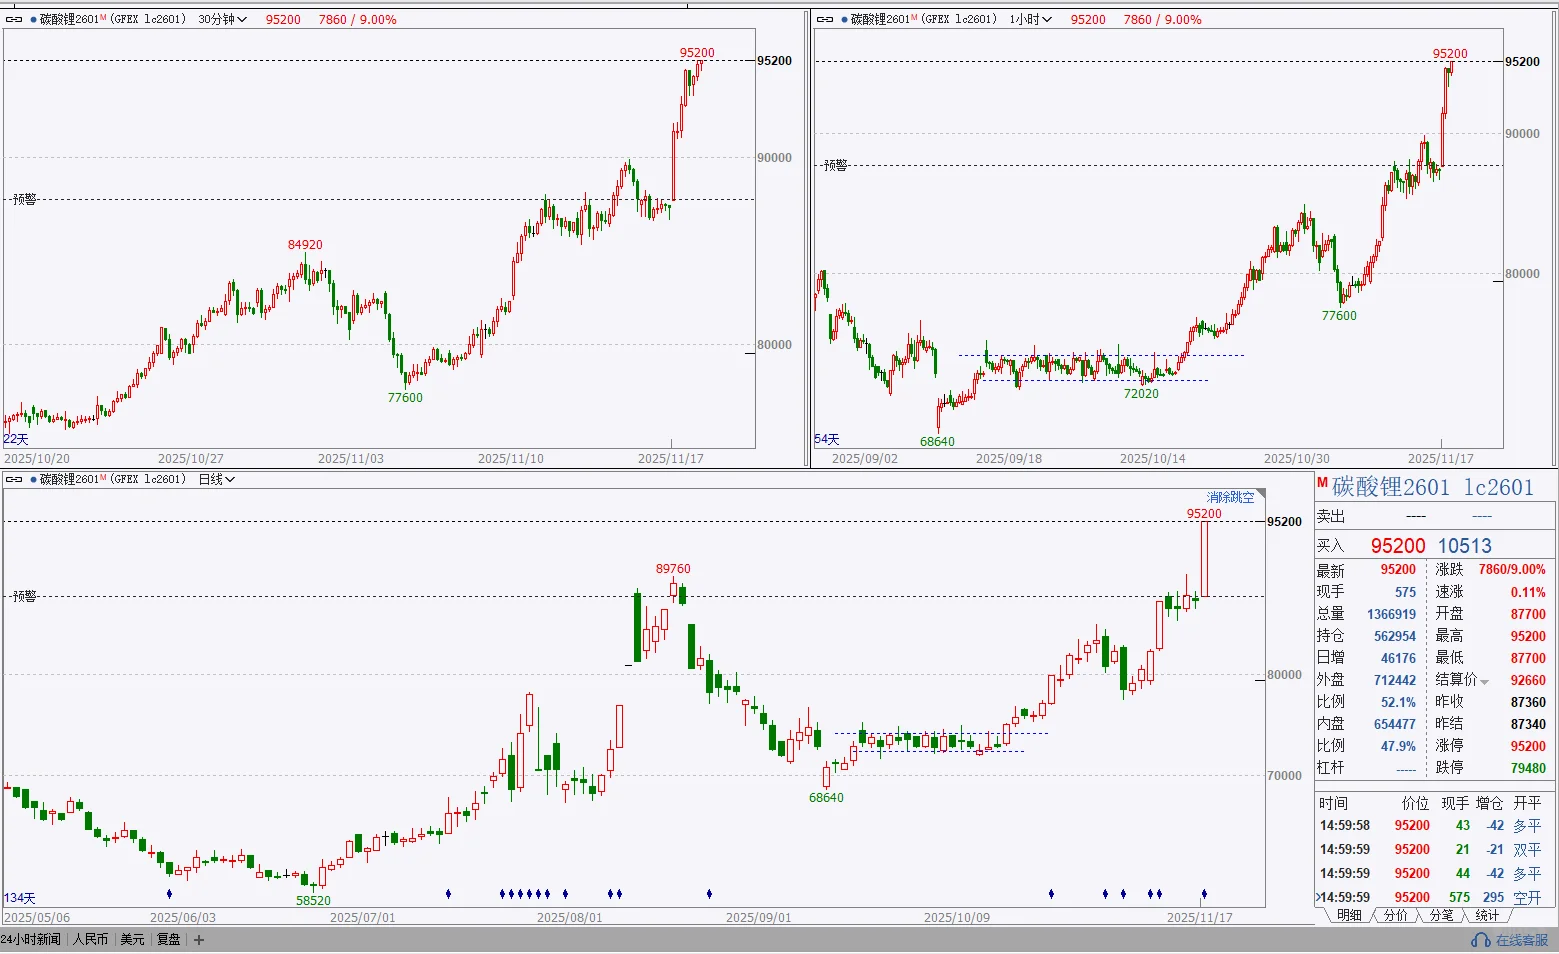Click the headset icon for 在线客服
This screenshot has width=1559, height=954.
pos(1481,940)
